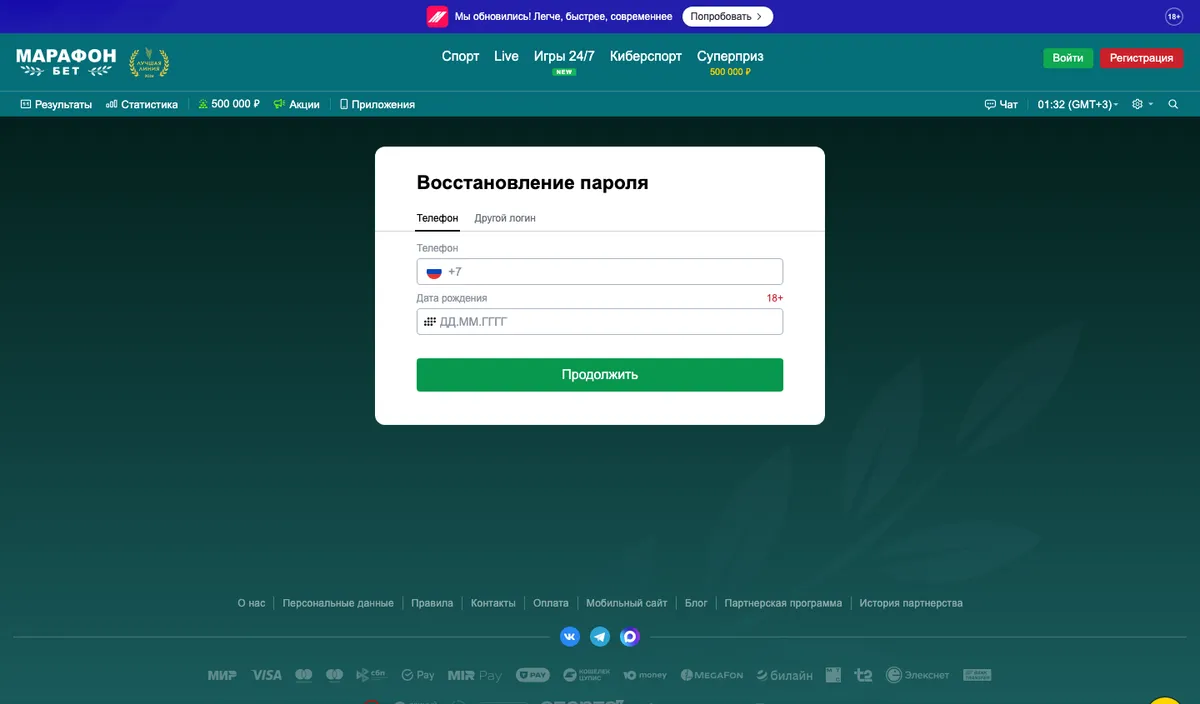1200x704 pixels.
Task: Open the Контакты footer link
Action: point(493,603)
